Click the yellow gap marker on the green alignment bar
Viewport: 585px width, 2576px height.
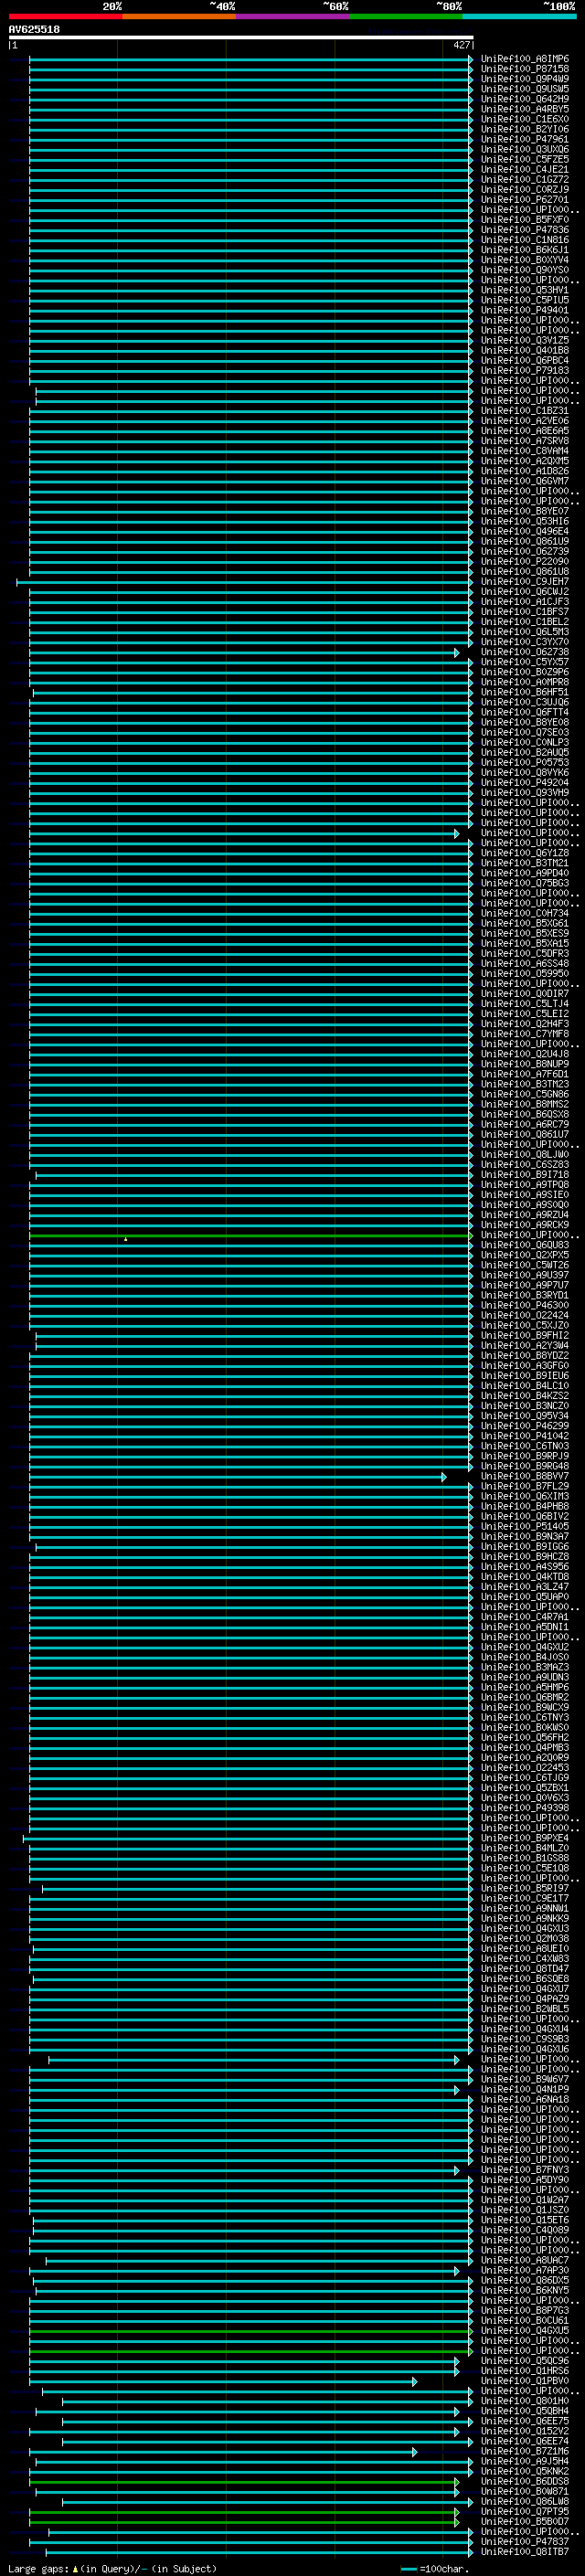125,1240
